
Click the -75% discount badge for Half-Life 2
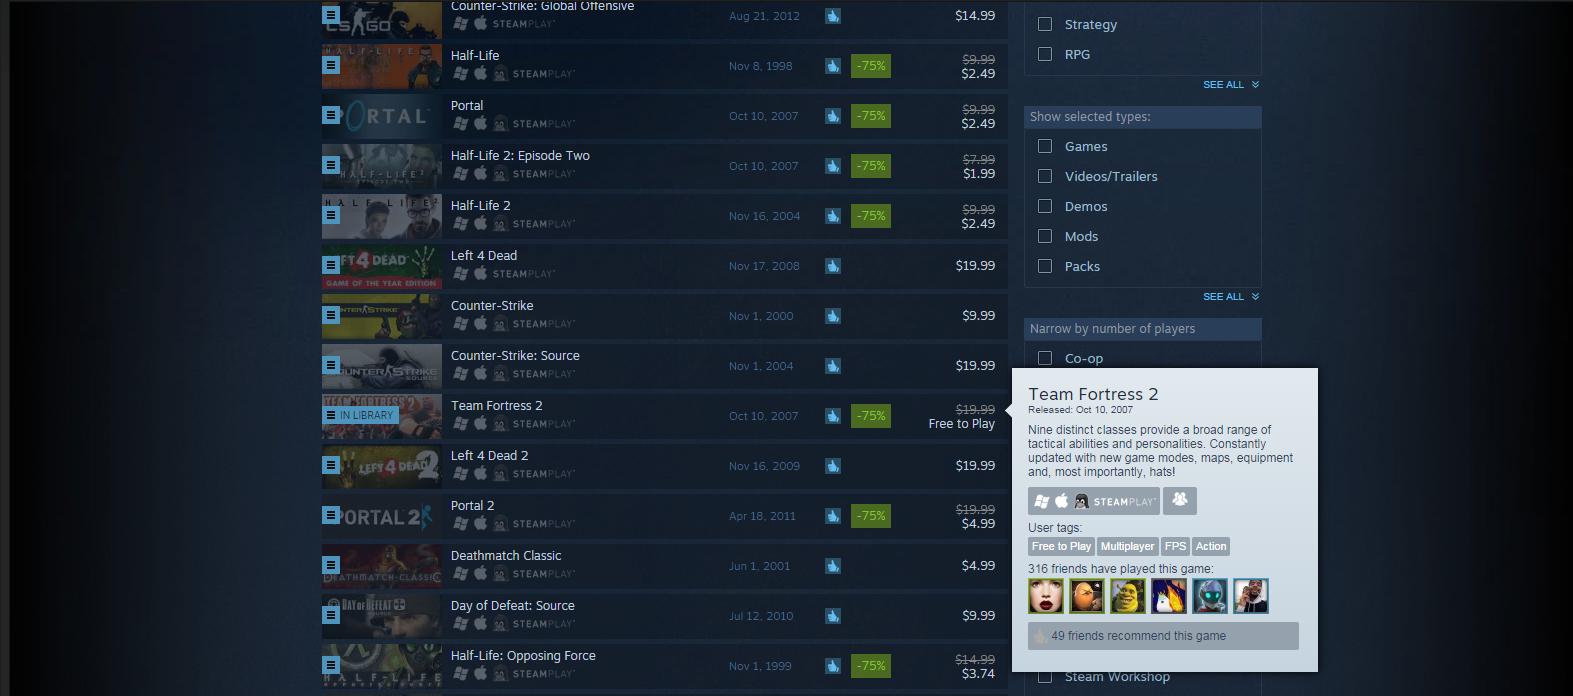tap(871, 216)
